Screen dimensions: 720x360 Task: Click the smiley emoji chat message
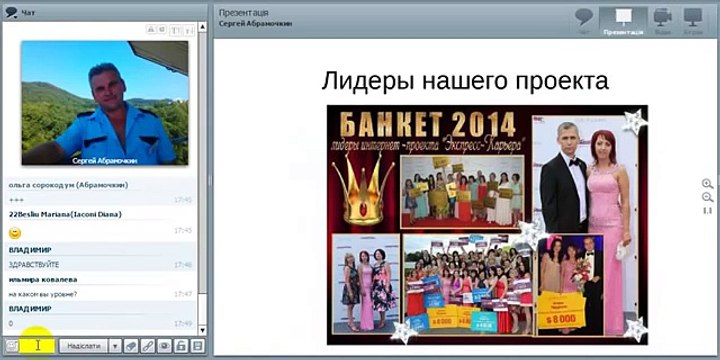[15, 233]
